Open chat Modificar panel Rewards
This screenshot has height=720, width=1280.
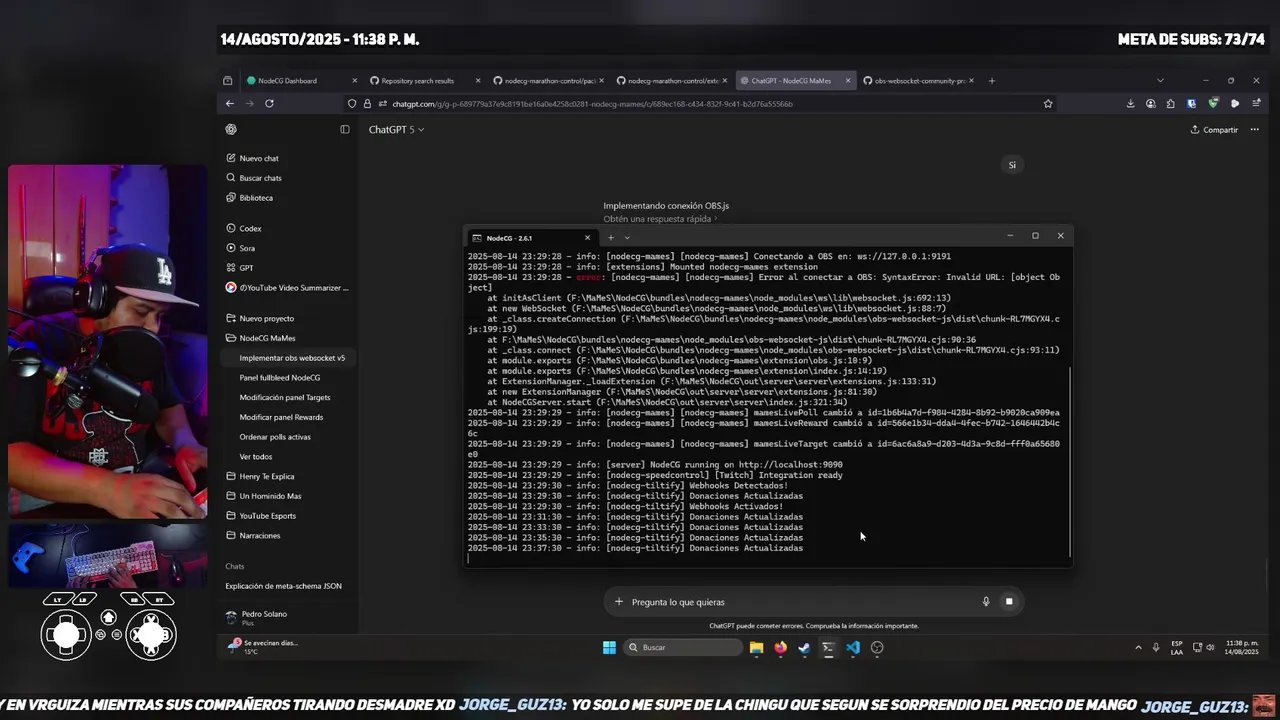click(x=281, y=417)
